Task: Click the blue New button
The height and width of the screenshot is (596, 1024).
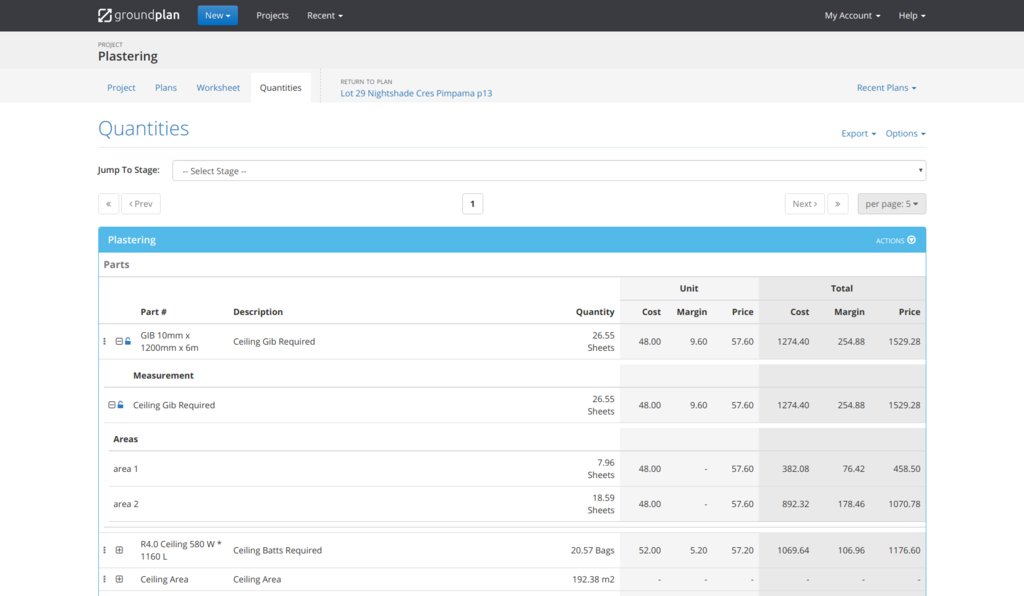Action: [217, 16]
